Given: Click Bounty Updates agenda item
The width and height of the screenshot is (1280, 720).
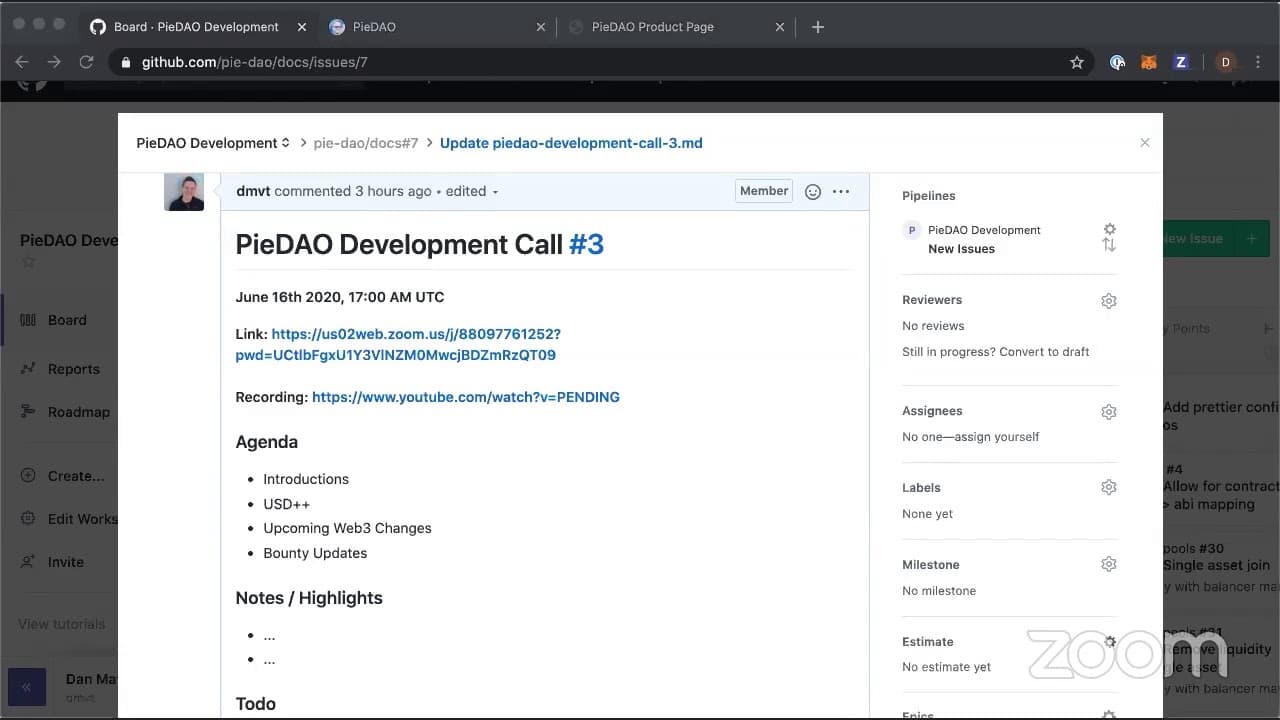Looking at the screenshot, I should (315, 553).
